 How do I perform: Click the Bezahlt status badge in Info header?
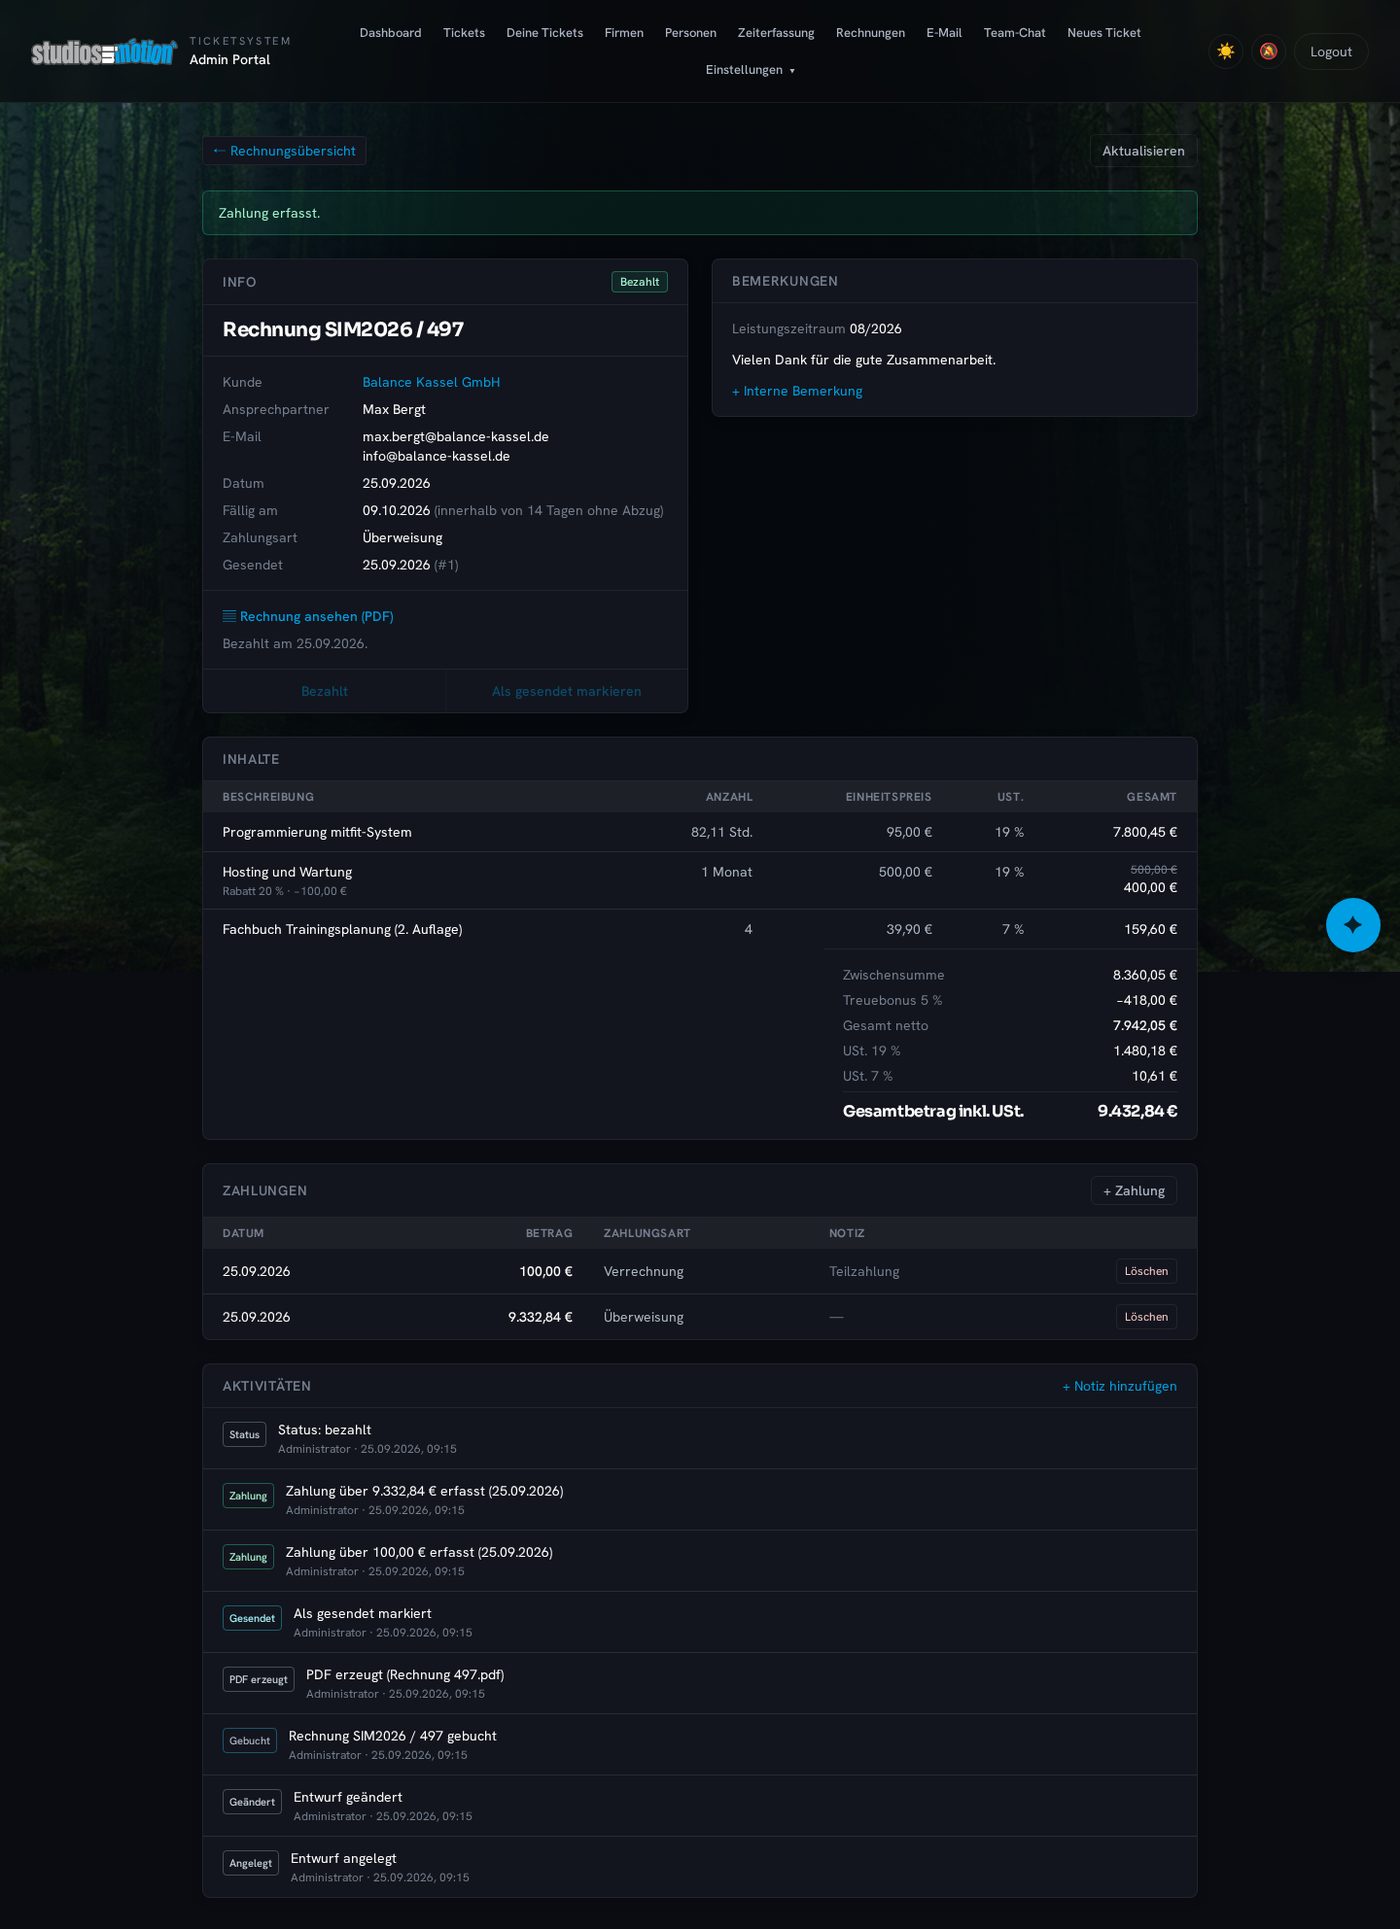639,282
